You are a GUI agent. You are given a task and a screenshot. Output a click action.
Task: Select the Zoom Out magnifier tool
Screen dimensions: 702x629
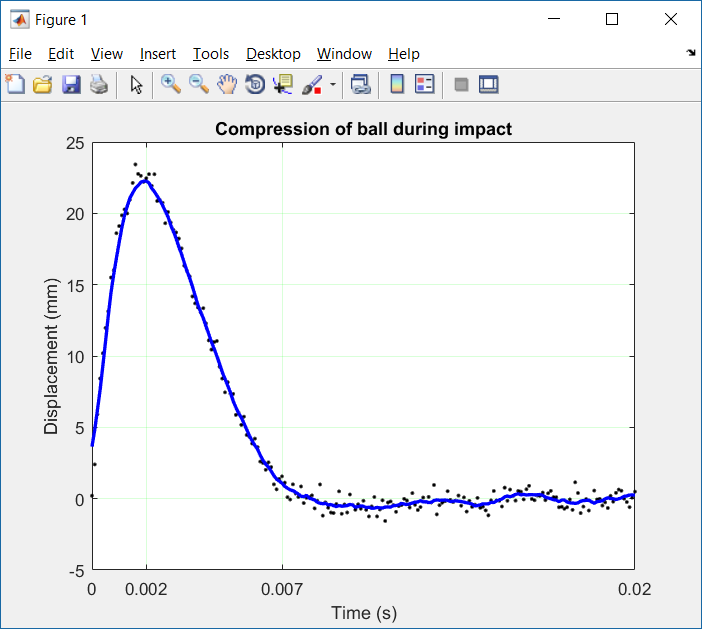pyautogui.click(x=199, y=85)
